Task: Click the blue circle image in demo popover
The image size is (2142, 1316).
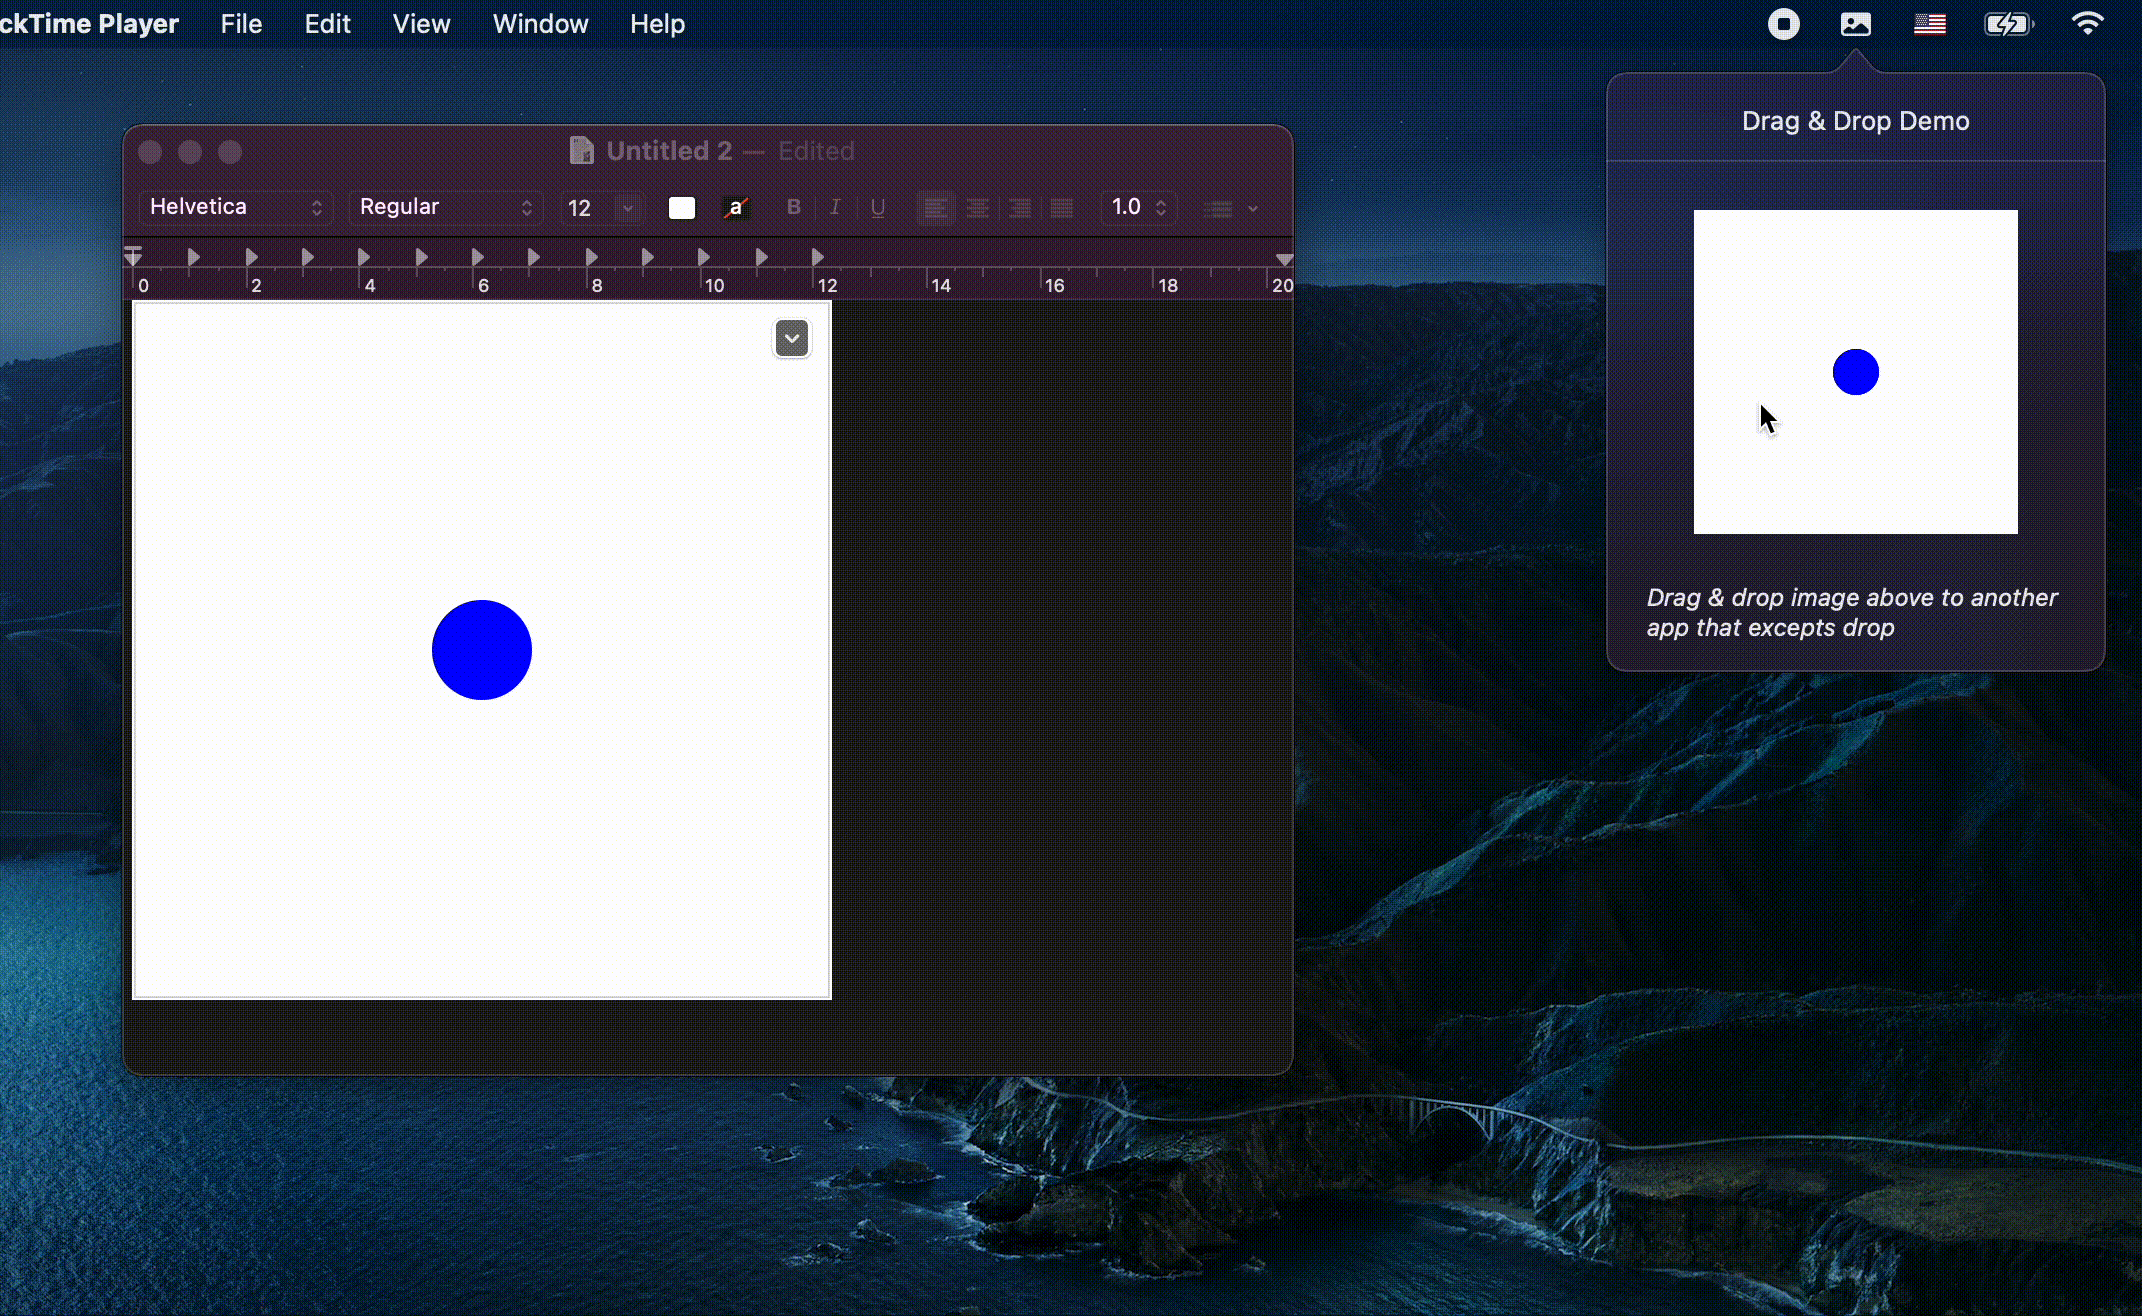Action: [1855, 372]
